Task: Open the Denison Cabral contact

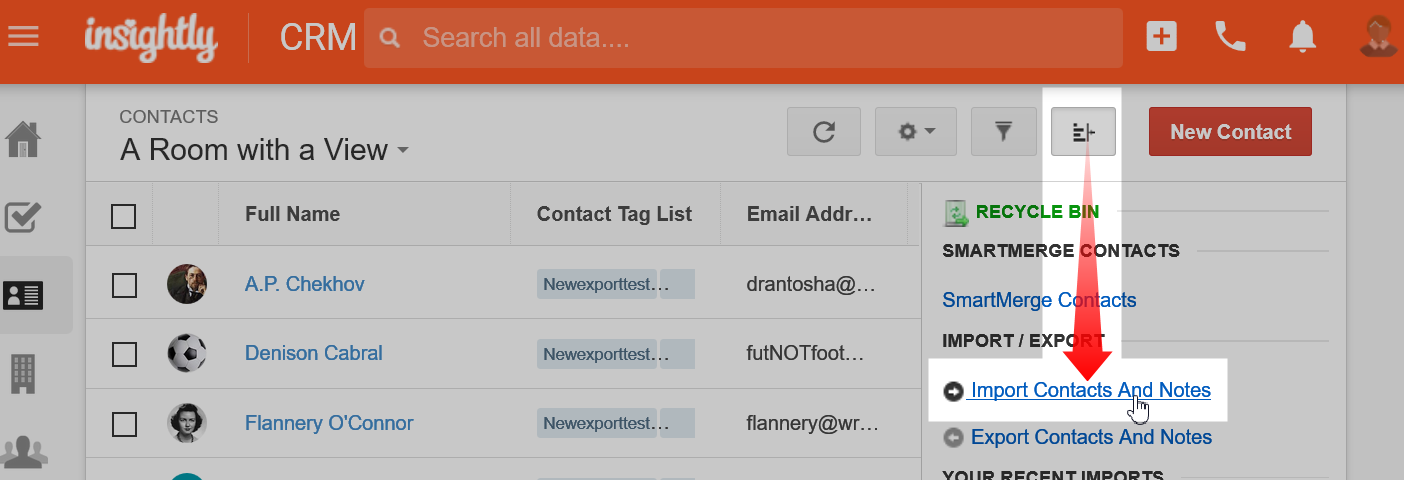Action: pyautogui.click(x=313, y=353)
